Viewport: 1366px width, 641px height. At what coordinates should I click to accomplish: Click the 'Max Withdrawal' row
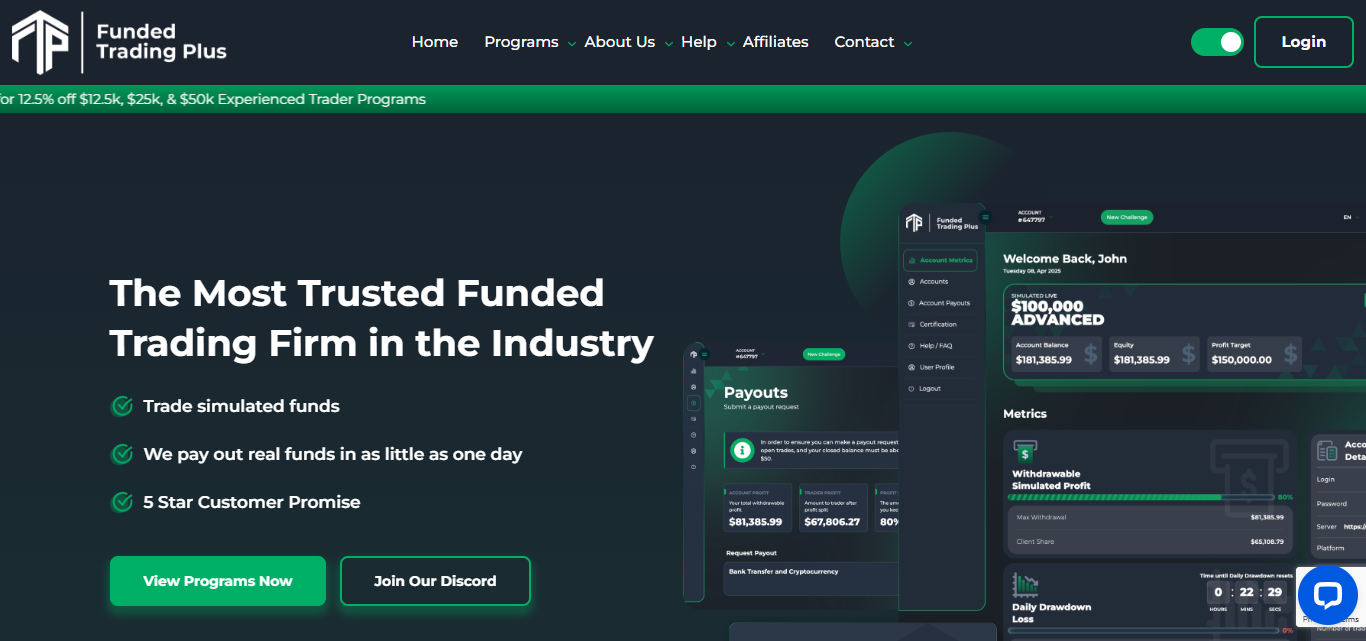click(1150, 518)
